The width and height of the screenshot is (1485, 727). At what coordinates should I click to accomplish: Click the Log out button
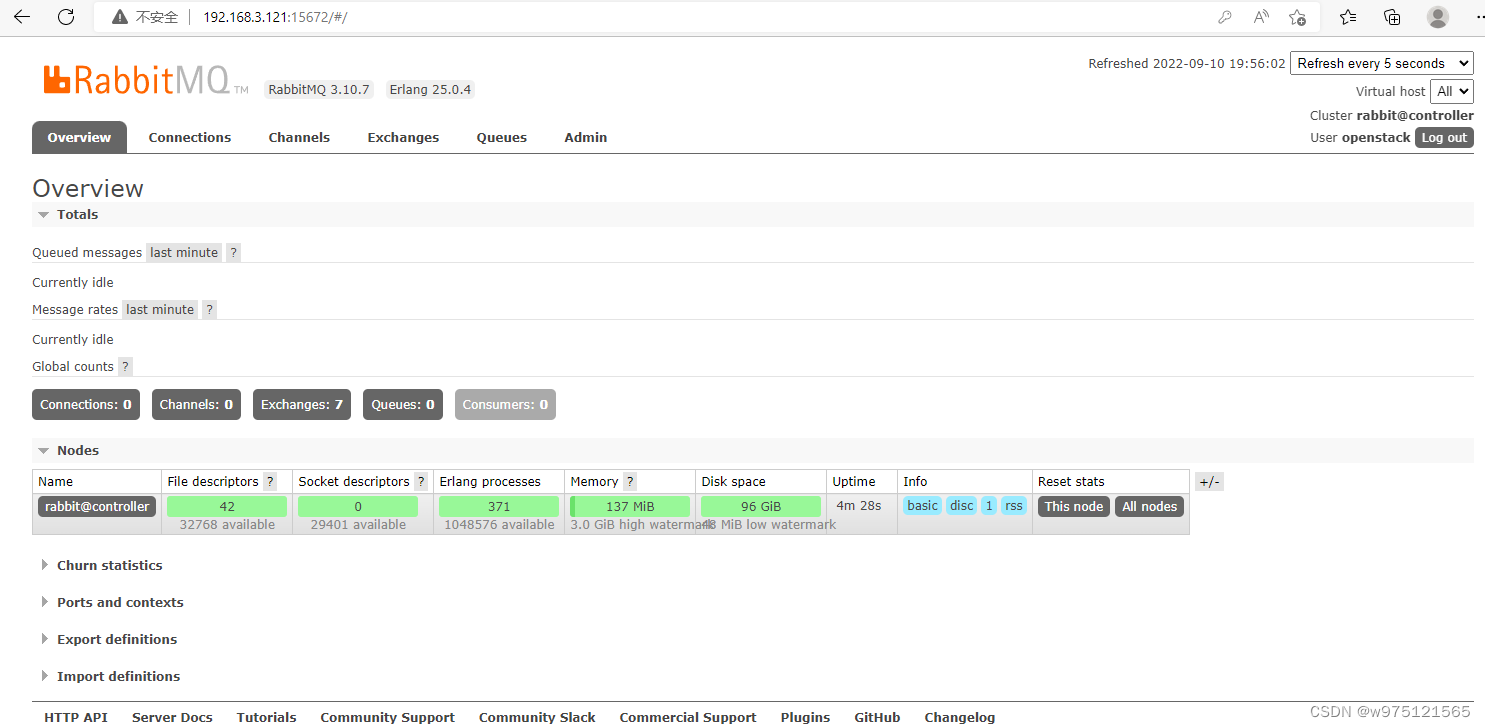(x=1443, y=137)
